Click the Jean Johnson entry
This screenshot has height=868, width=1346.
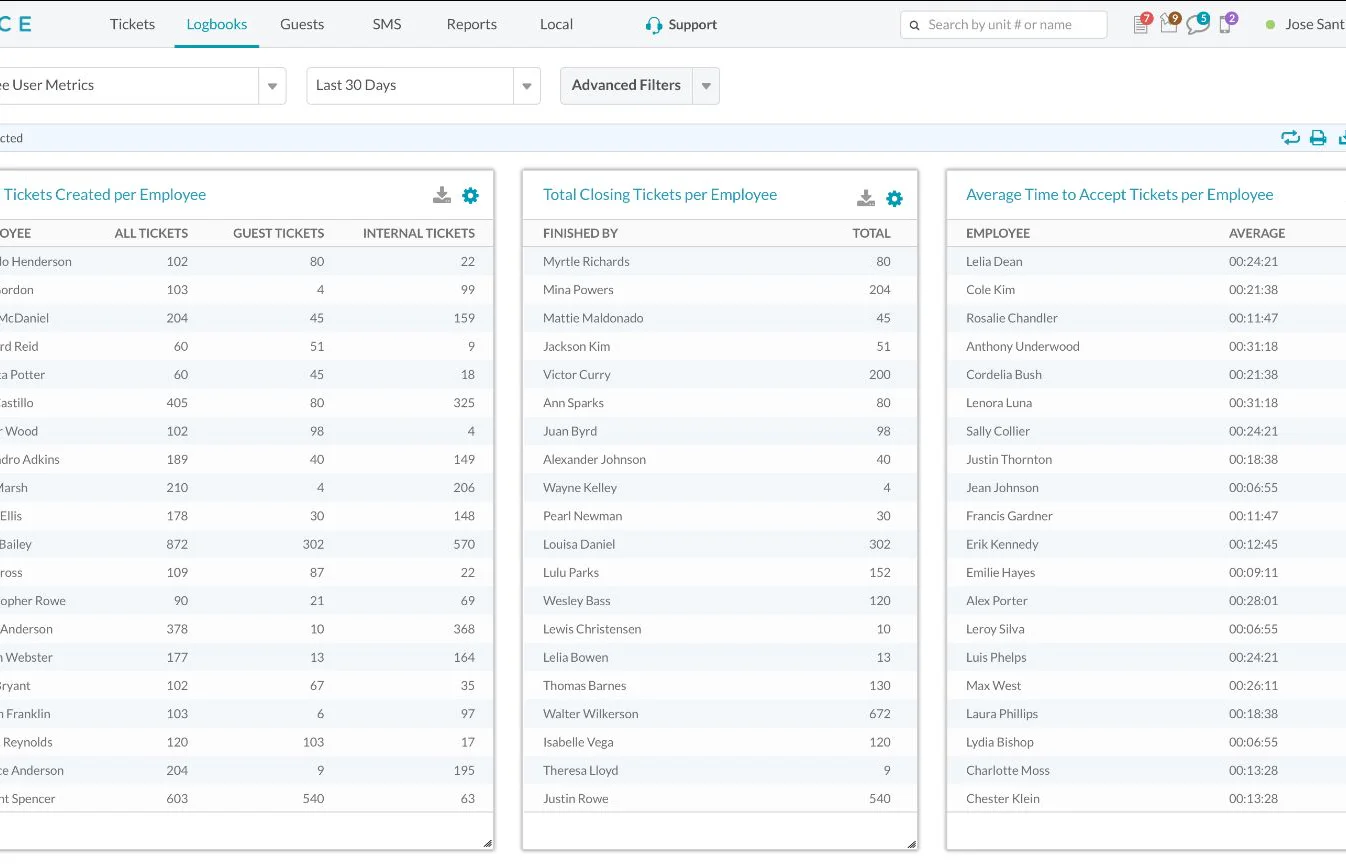click(x=1002, y=488)
